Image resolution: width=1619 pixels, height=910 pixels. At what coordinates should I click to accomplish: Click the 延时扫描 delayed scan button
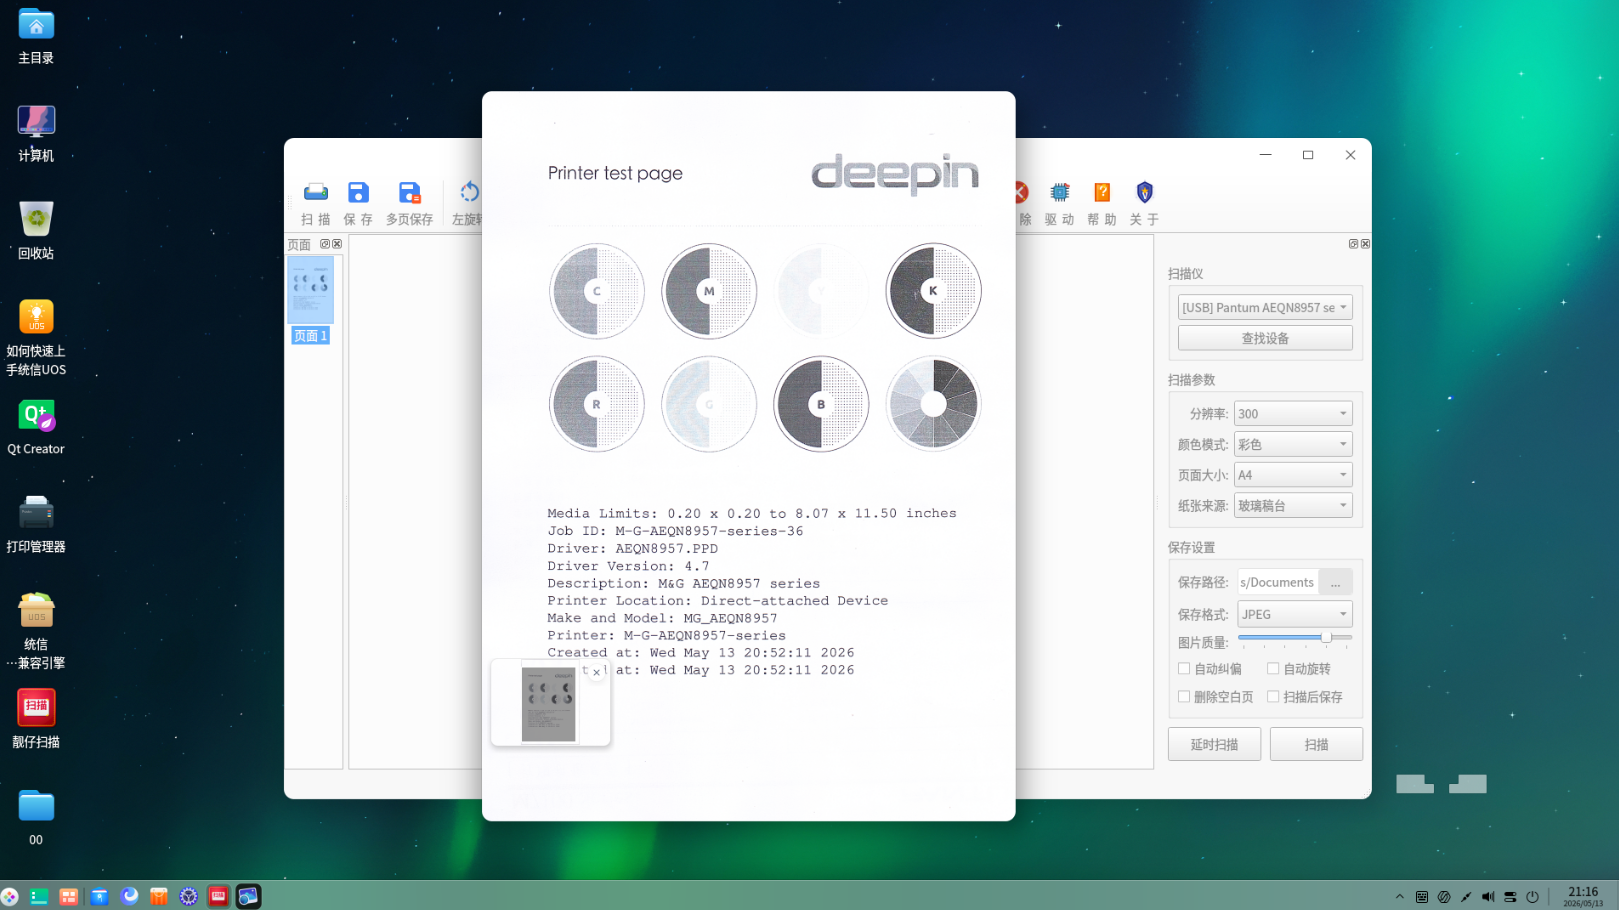[1214, 744]
